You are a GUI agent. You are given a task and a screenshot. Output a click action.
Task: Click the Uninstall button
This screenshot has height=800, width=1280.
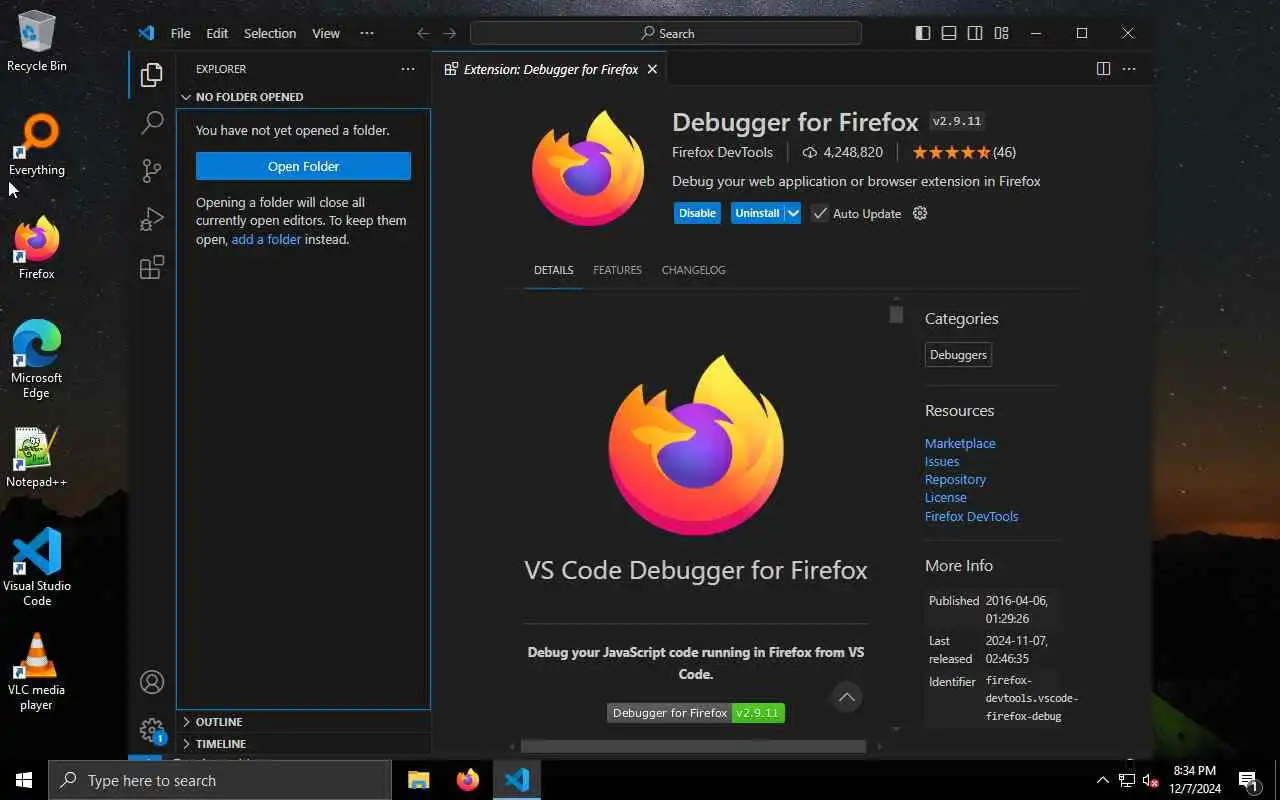pos(757,213)
